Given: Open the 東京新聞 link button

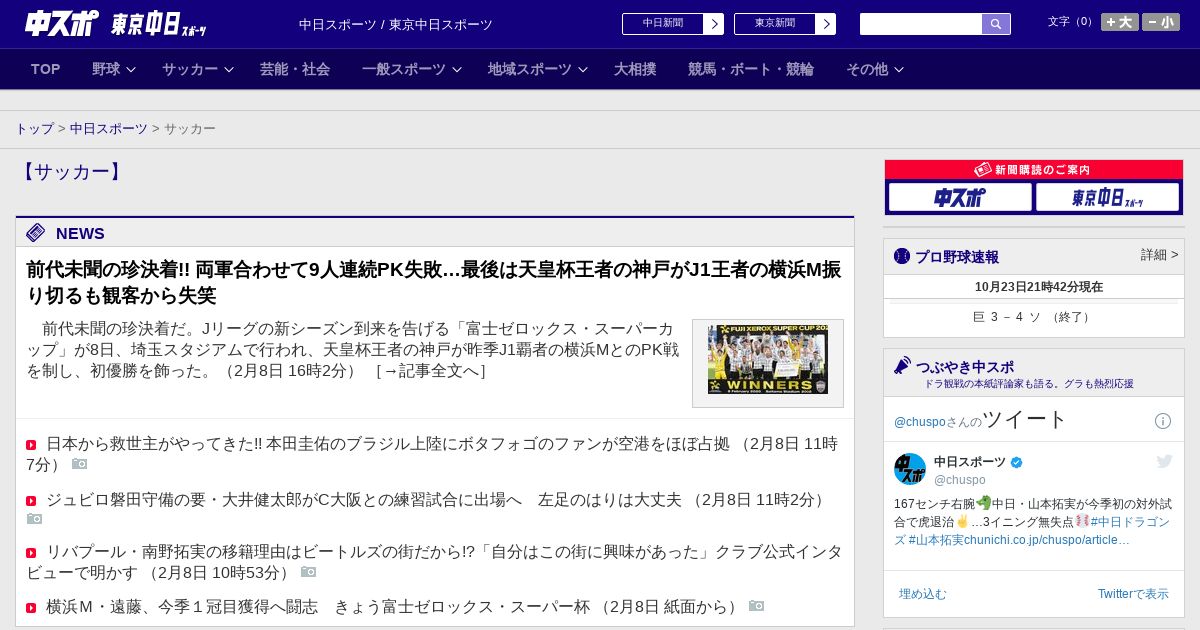Looking at the screenshot, I should point(775,24).
